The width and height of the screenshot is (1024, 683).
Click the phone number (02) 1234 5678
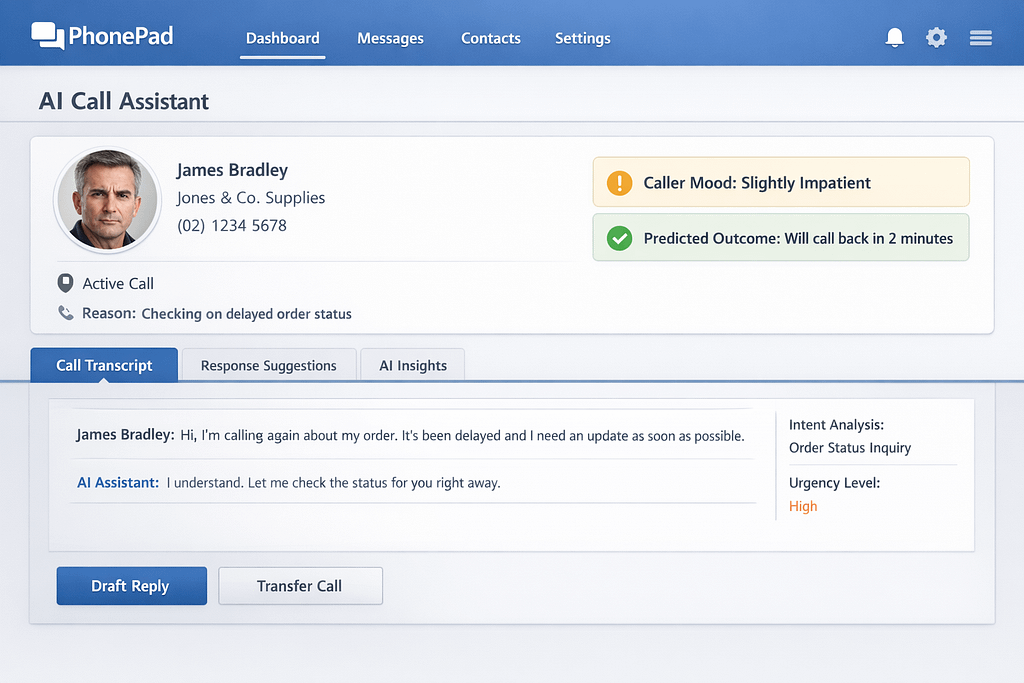(x=232, y=226)
